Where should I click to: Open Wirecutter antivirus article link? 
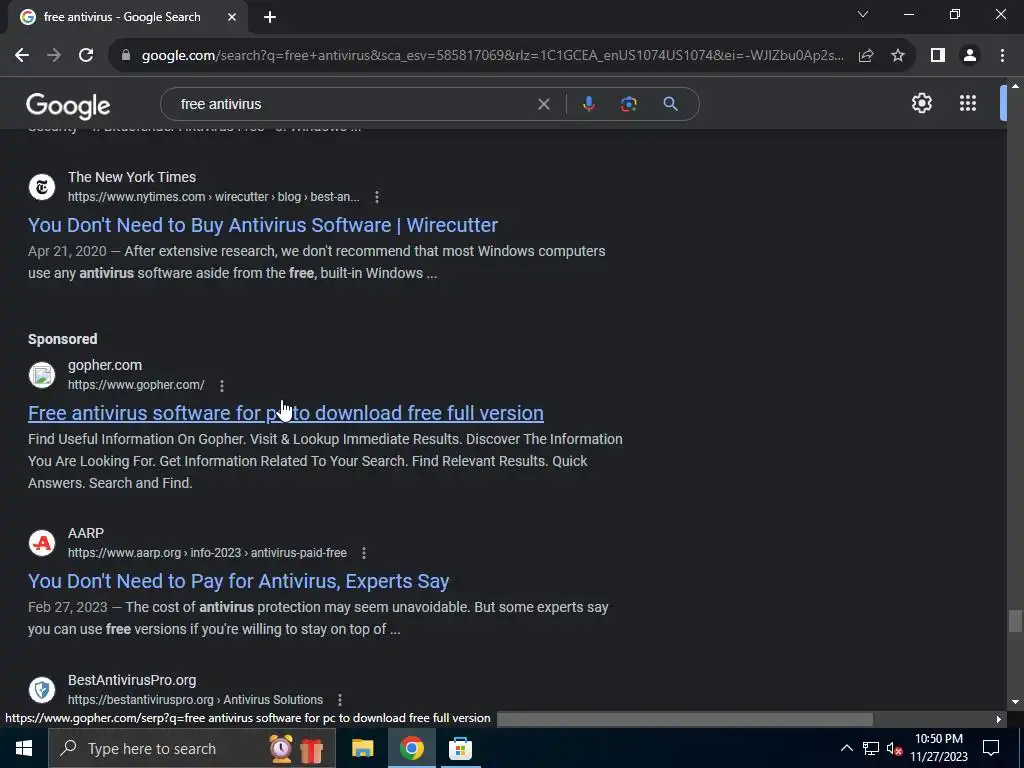[x=263, y=225]
